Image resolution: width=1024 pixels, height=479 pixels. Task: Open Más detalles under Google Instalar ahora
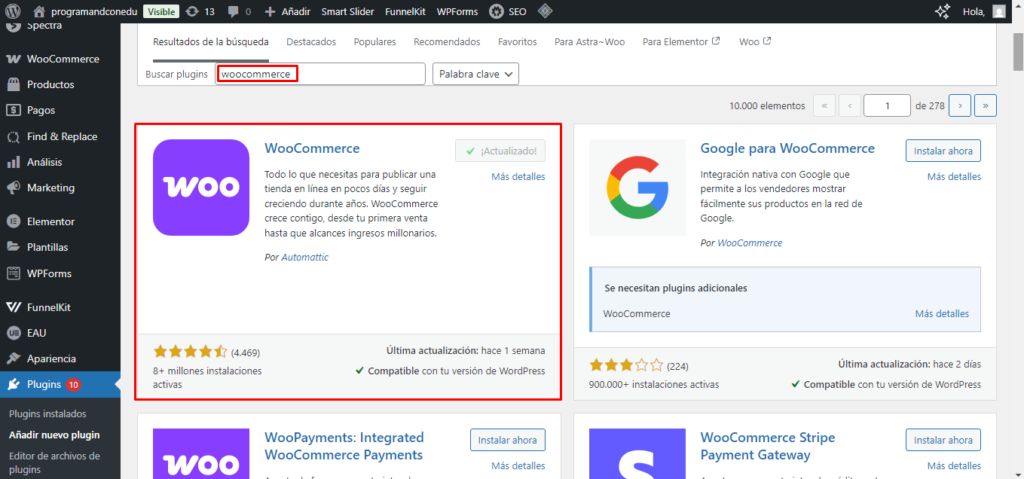pos(953,176)
